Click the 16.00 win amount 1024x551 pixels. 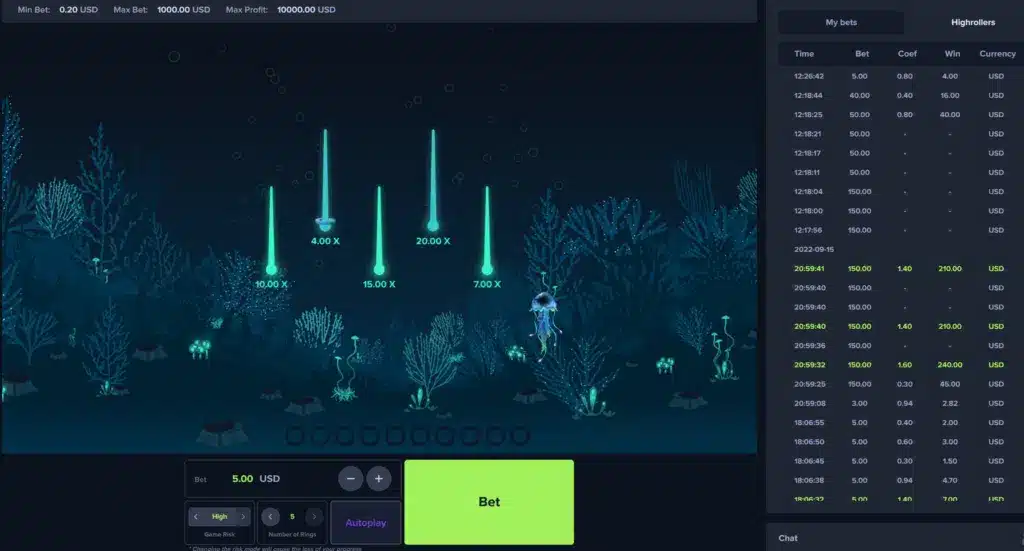tap(950, 95)
